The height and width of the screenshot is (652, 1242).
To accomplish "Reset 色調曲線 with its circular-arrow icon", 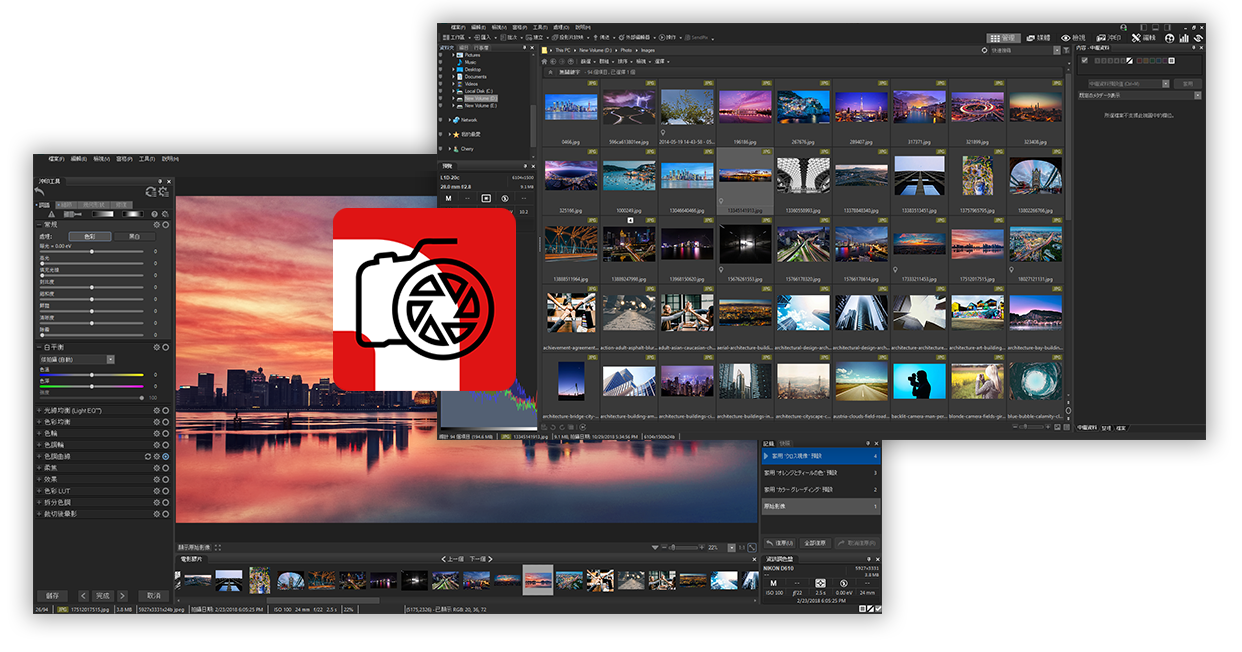I will click(x=147, y=456).
